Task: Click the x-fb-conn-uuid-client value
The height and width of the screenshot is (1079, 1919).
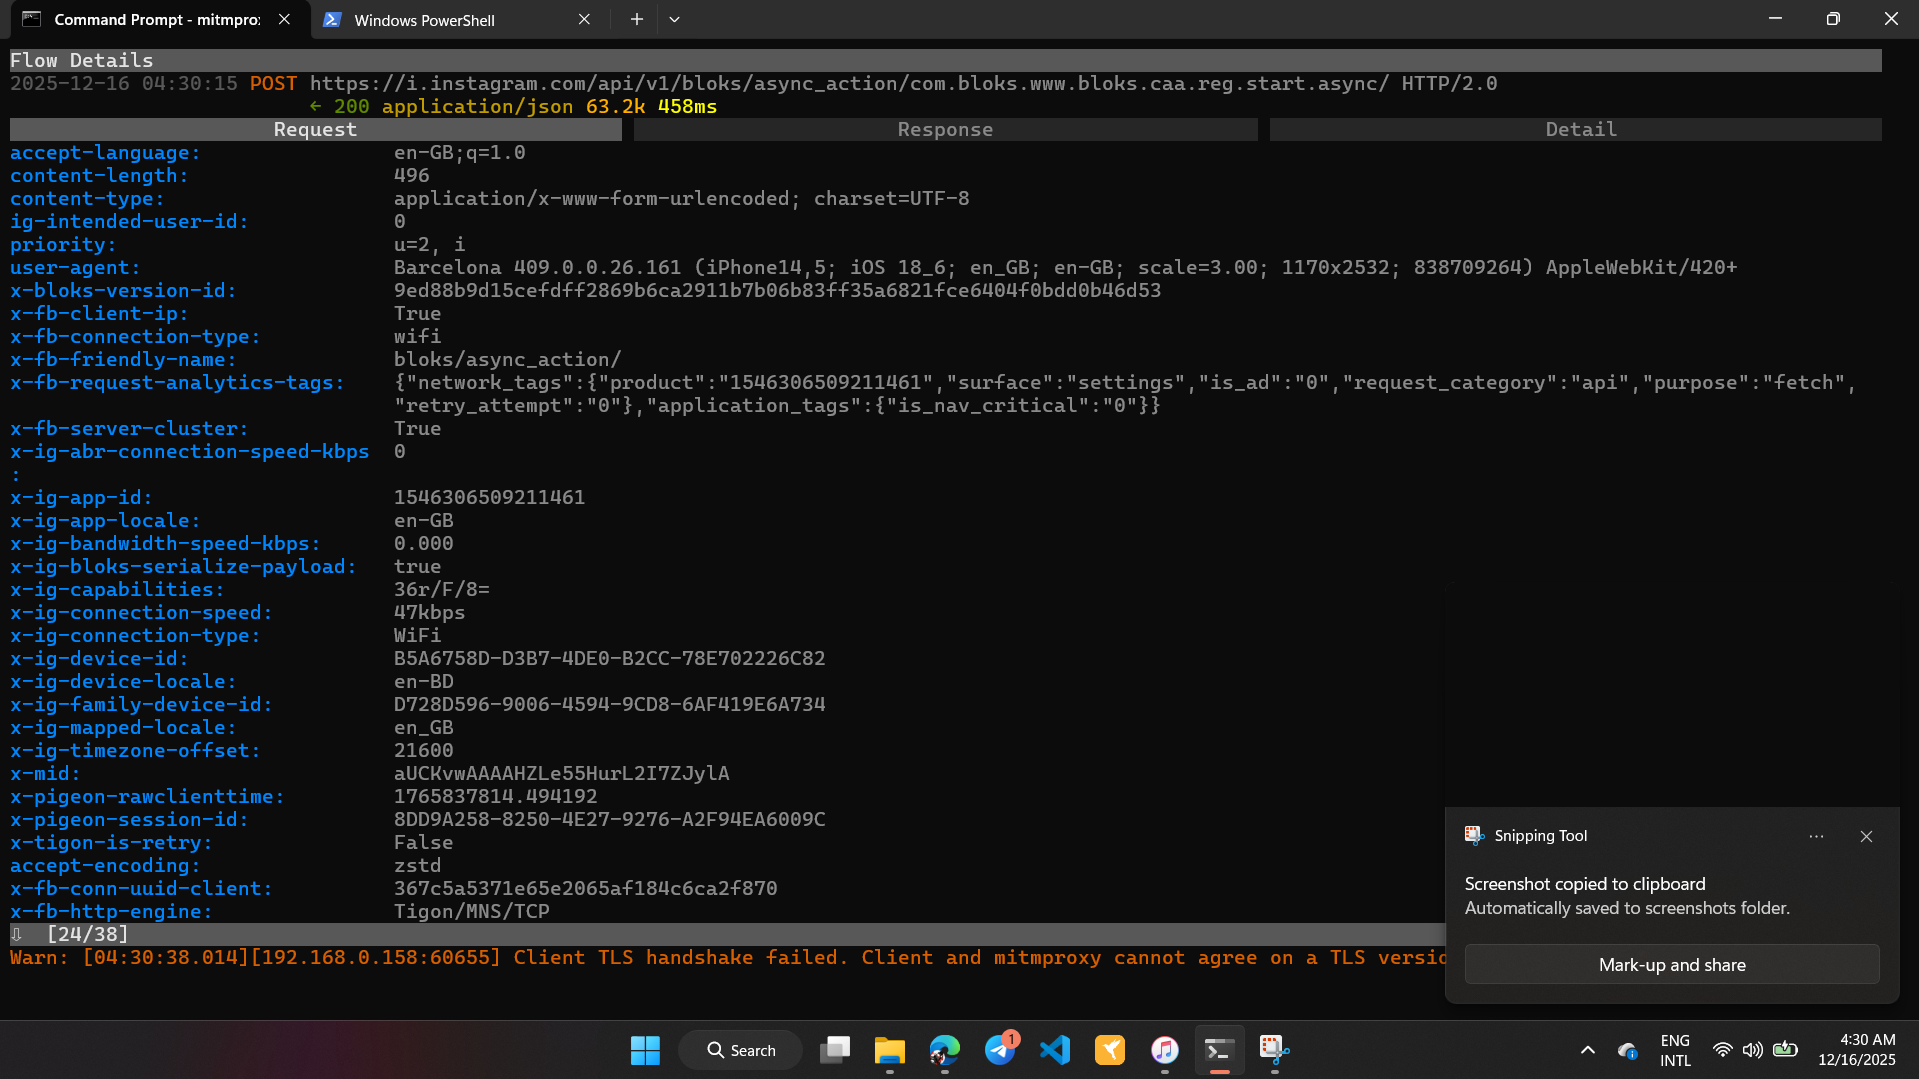Action: coord(585,889)
